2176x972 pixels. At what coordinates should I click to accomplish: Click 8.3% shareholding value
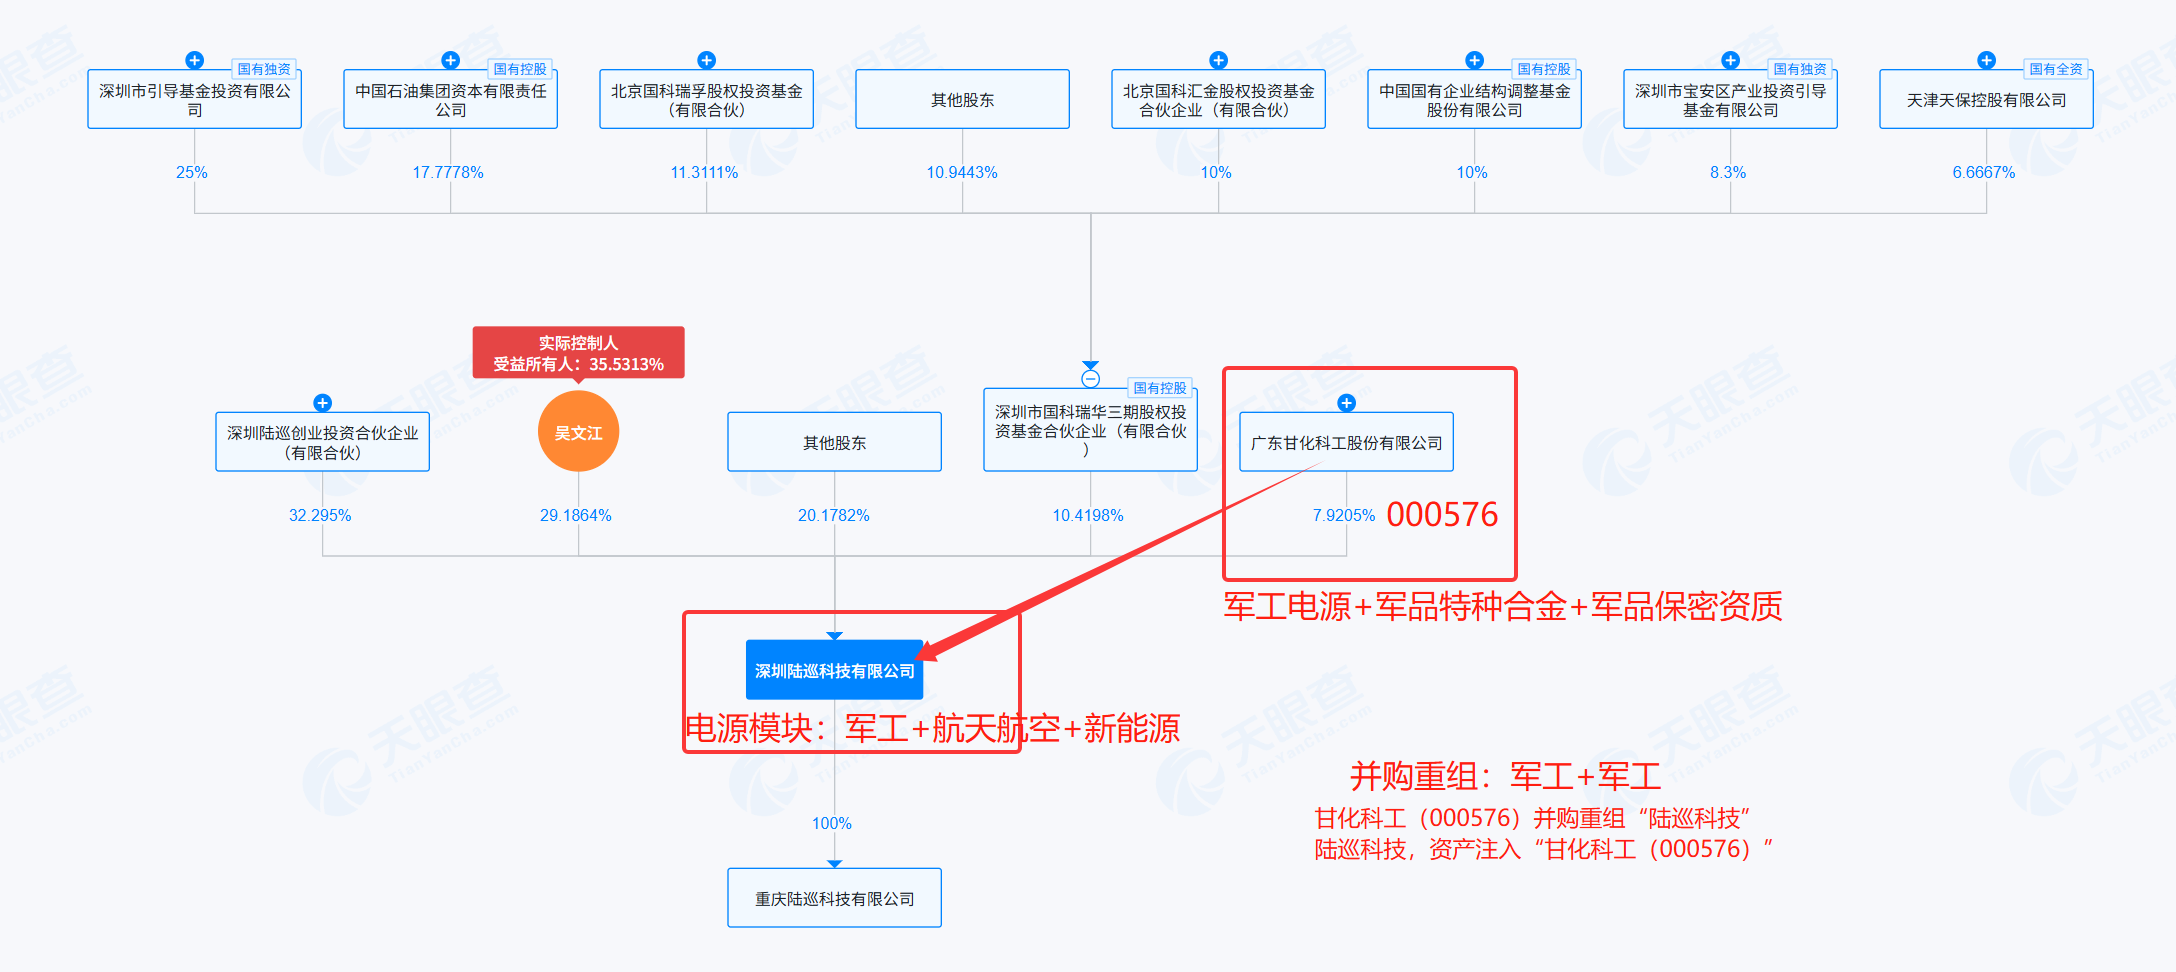click(x=1728, y=172)
